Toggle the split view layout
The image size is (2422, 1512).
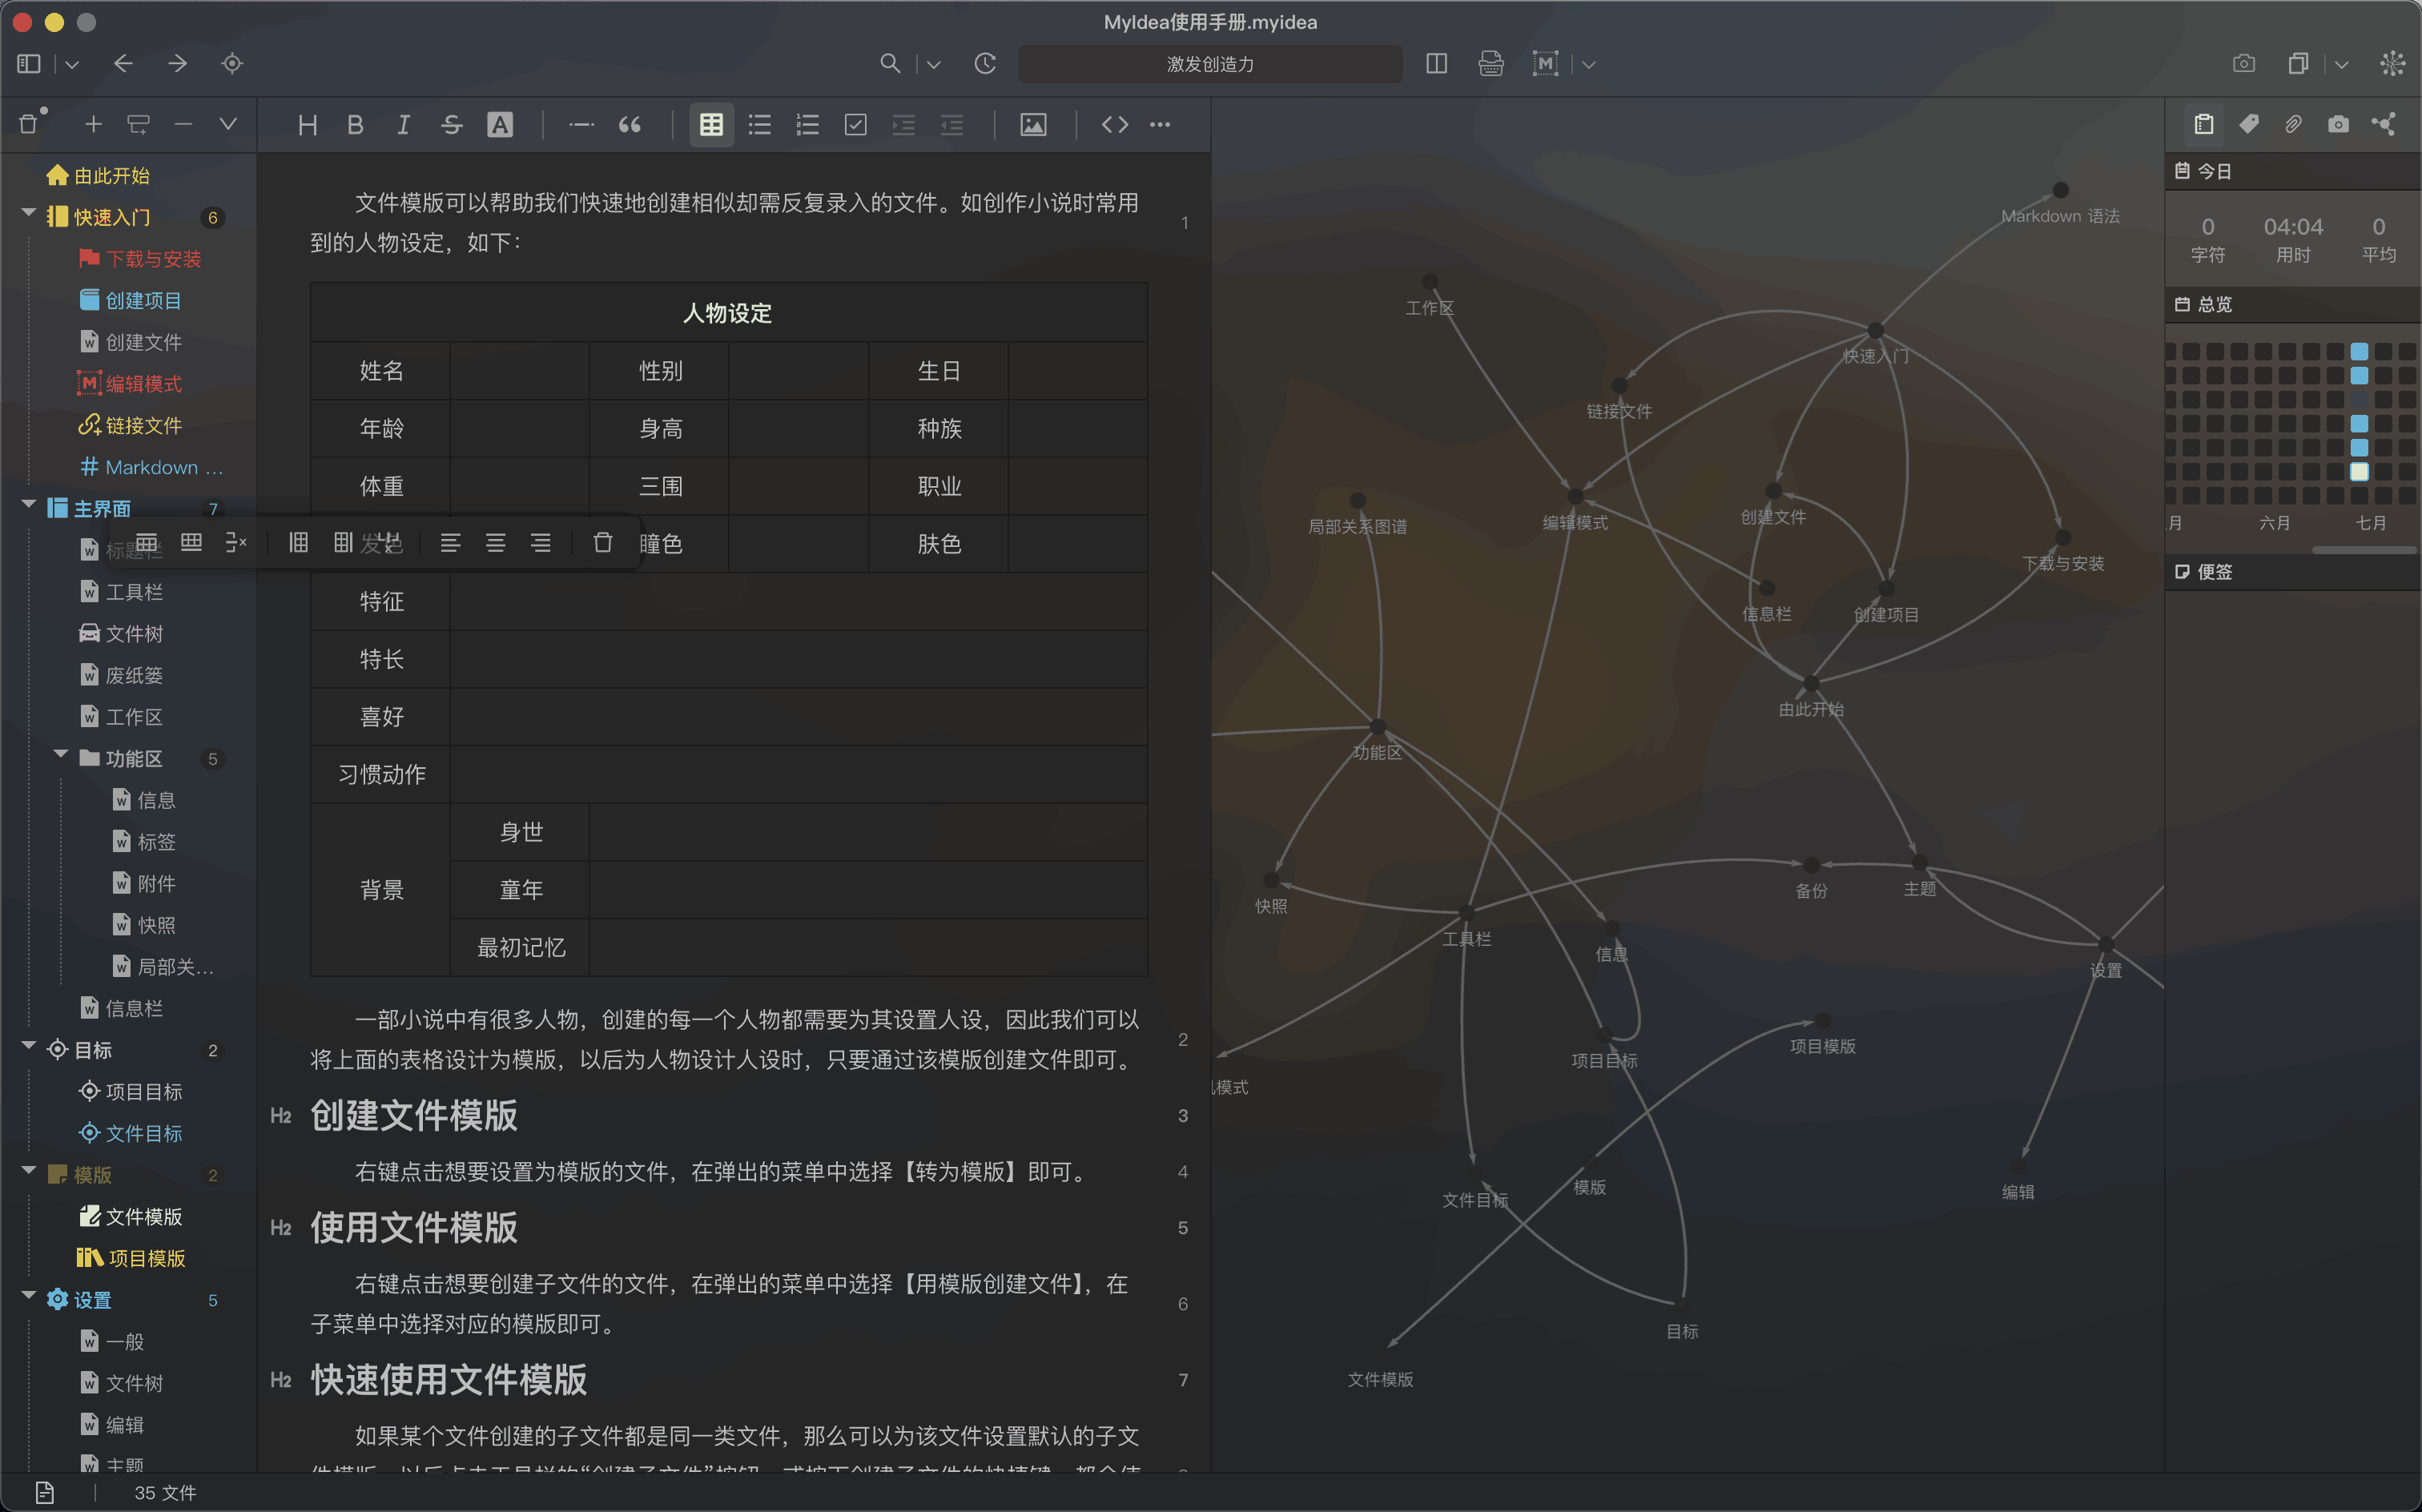[x=1436, y=64]
